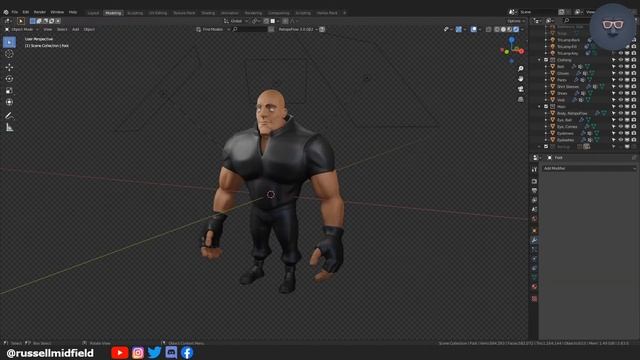Screen dimensions: 640x360
Task: Hide the Shoes object eye icon
Action: click(620, 93)
